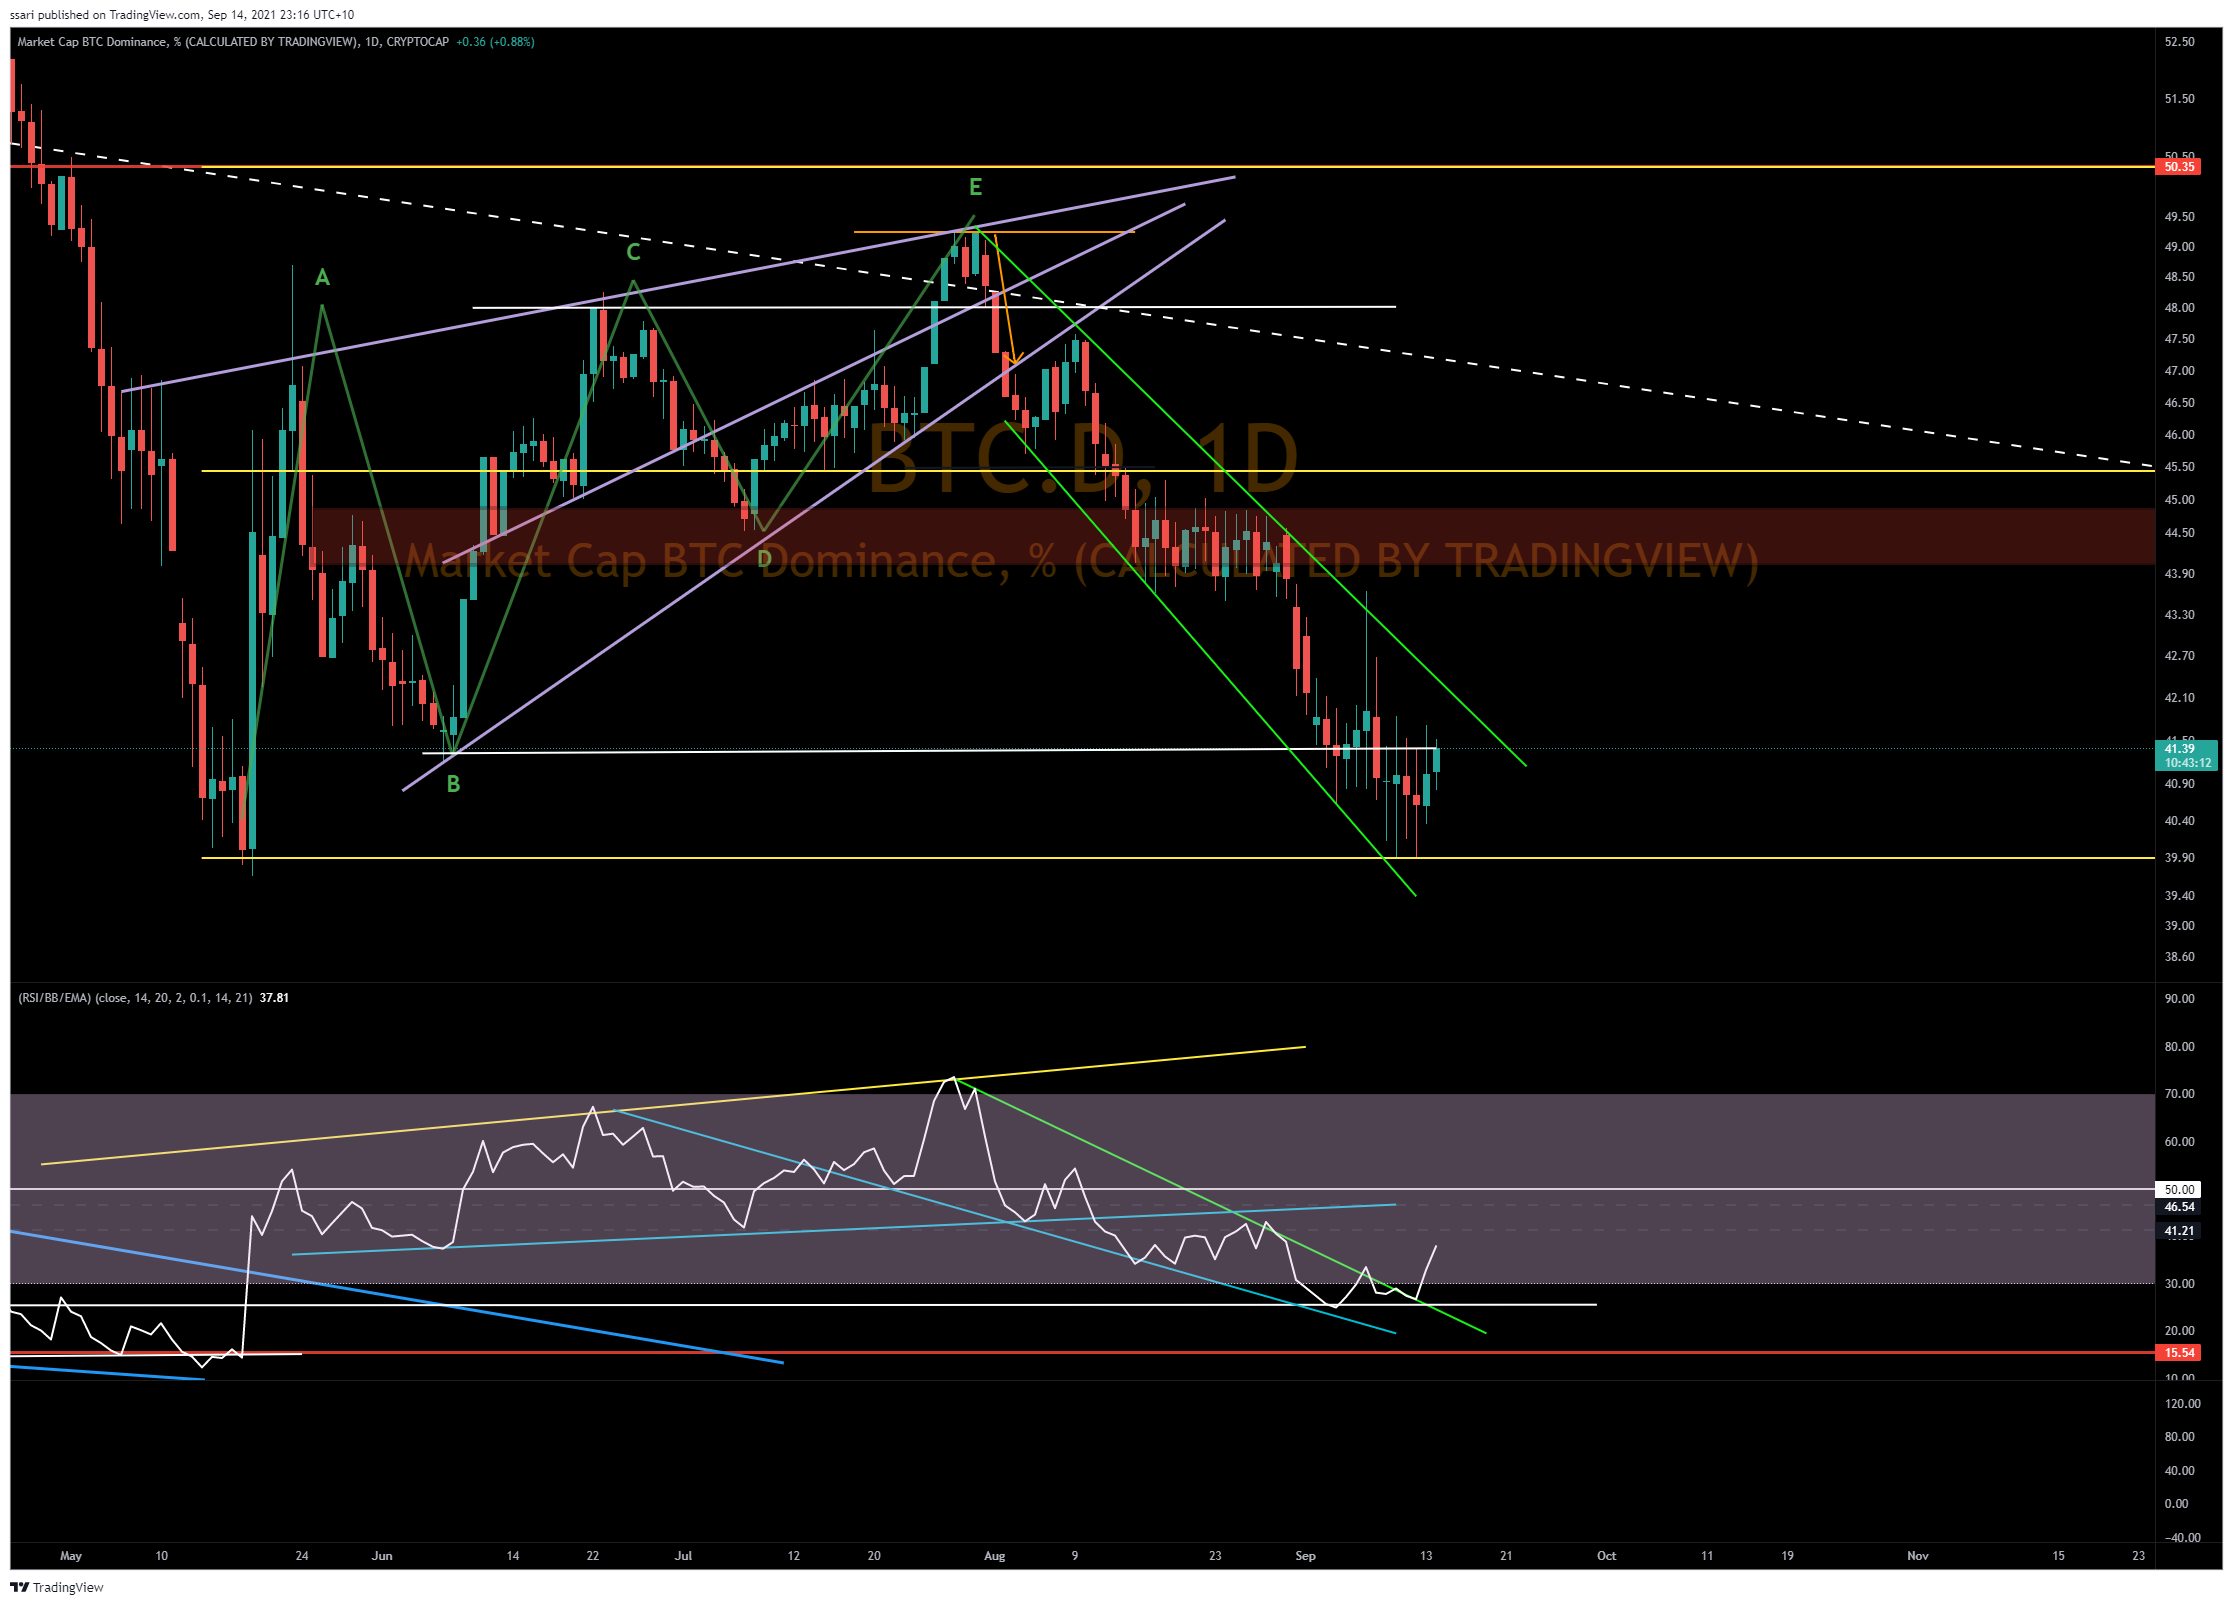Click the 'Jun' label on time axis
Screen dimensions: 2233x1605
pyautogui.click(x=382, y=1556)
